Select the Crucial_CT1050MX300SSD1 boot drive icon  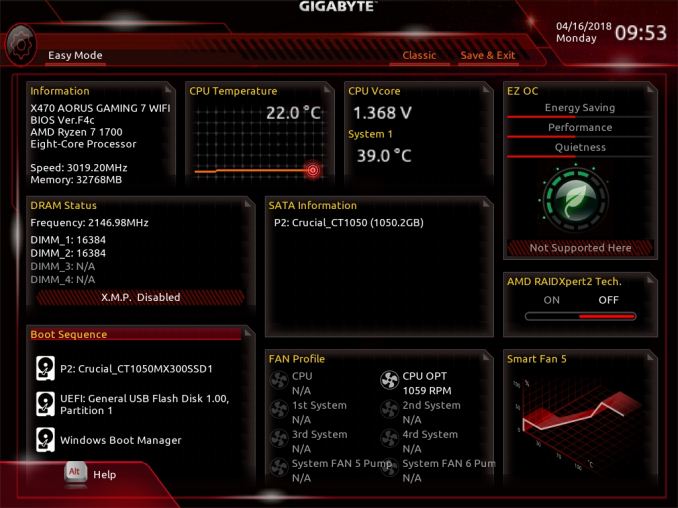pos(45,368)
